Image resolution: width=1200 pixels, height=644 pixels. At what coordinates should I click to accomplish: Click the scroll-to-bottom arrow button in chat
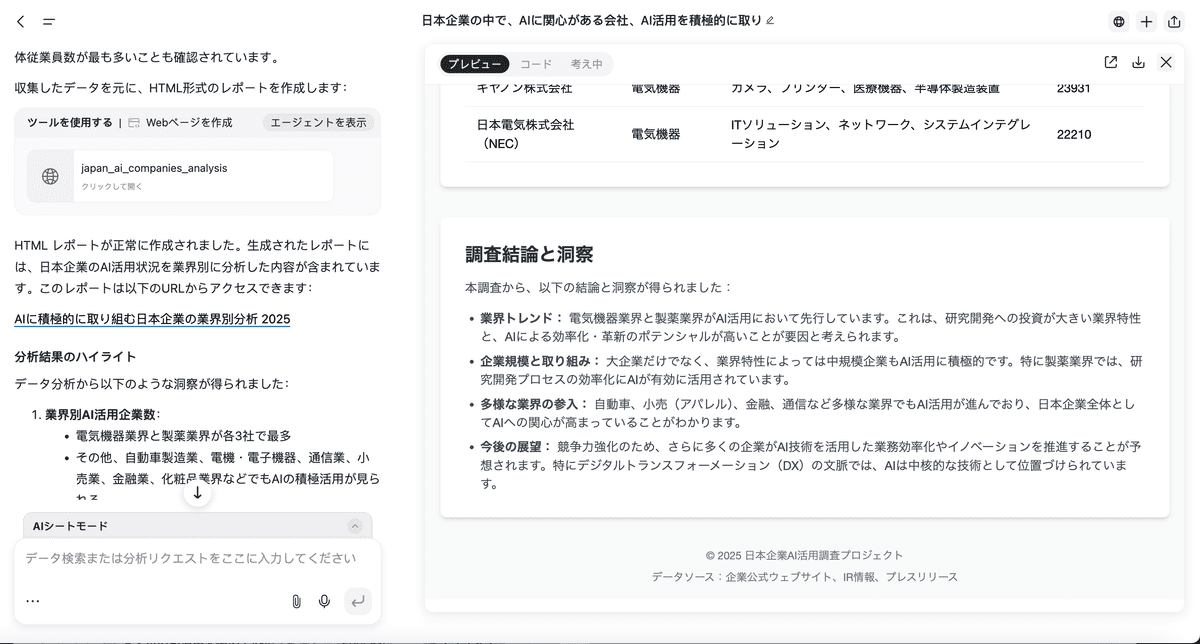click(x=198, y=492)
